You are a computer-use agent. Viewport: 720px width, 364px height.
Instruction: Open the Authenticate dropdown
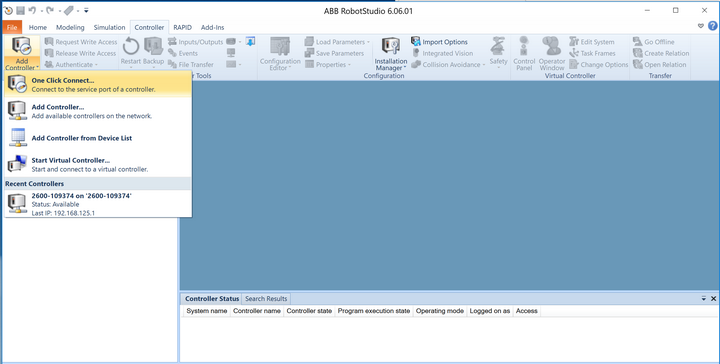click(x=72, y=65)
